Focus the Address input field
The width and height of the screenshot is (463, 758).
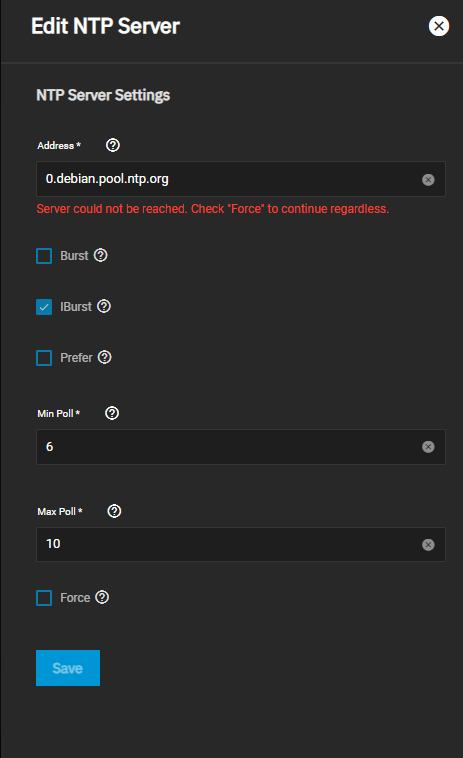241,179
